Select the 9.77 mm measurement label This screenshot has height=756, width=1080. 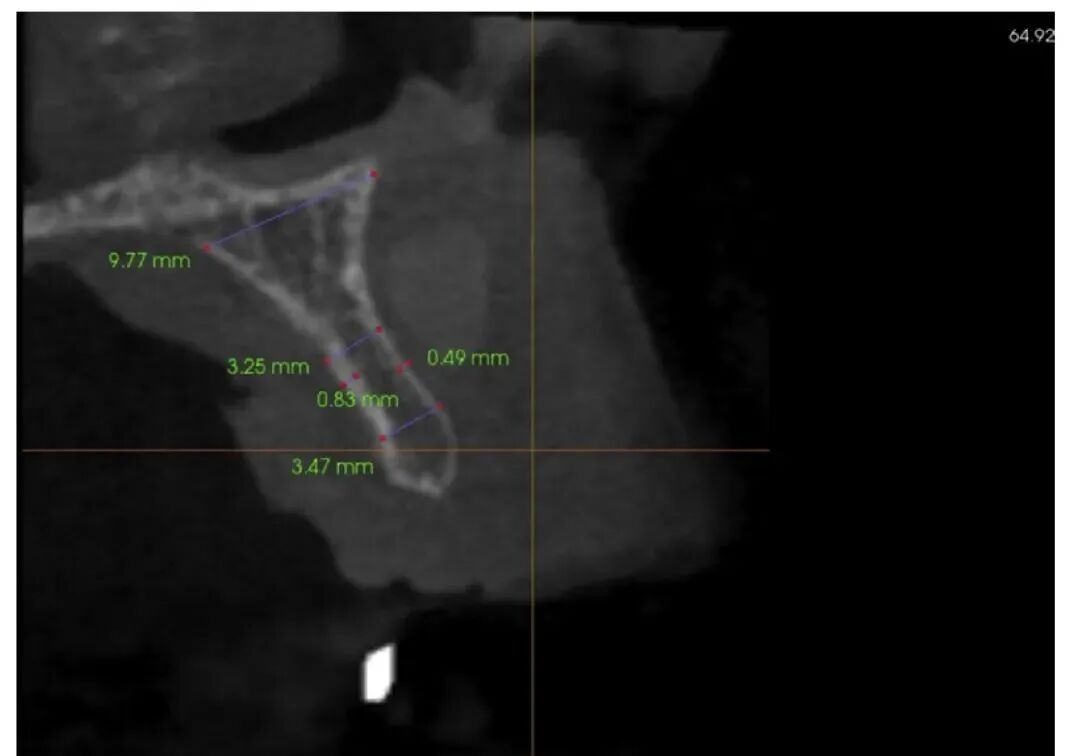click(149, 260)
